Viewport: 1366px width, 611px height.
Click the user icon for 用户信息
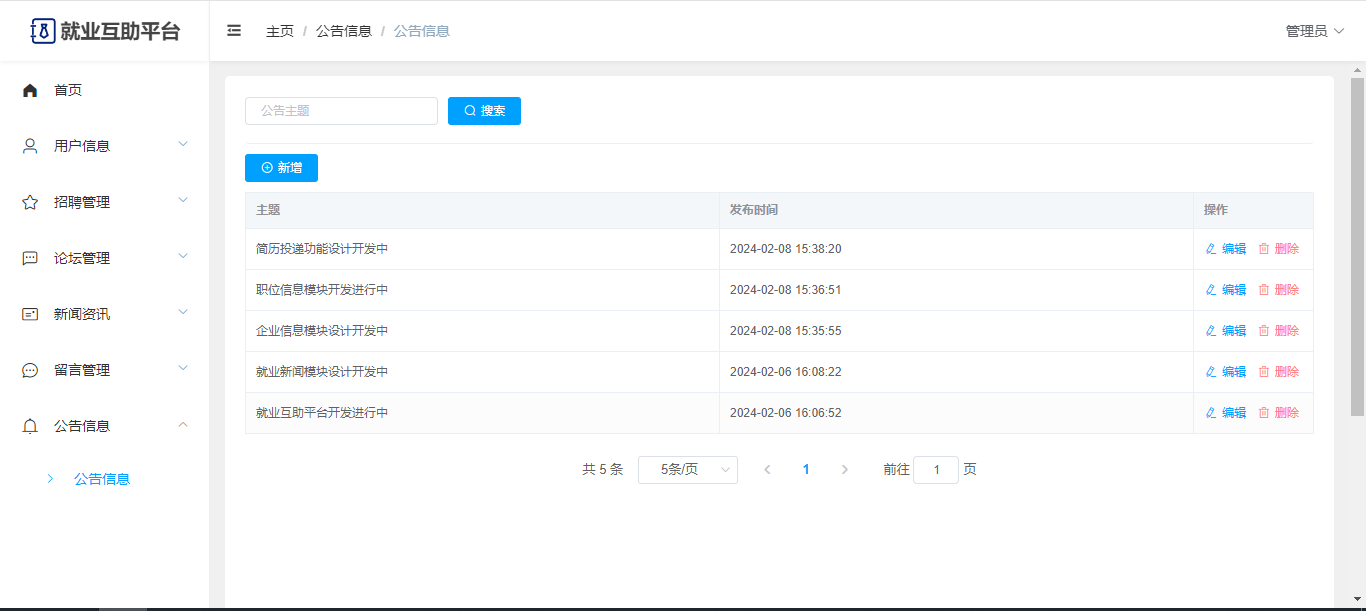(x=30, y=146)
